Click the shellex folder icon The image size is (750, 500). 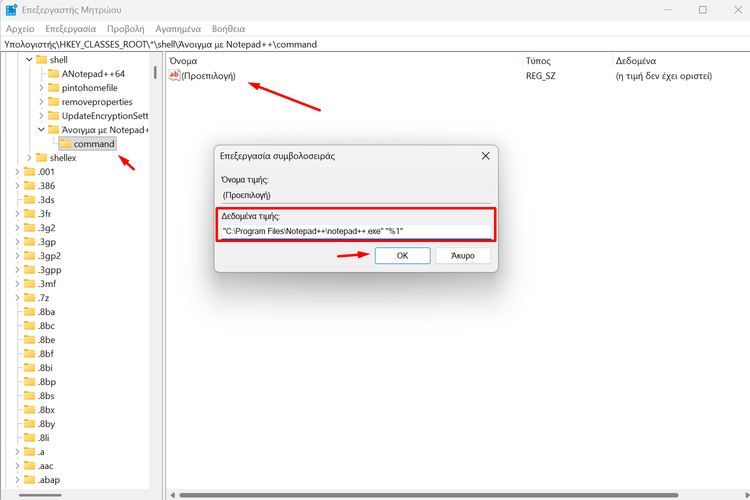tap(41, 158)
